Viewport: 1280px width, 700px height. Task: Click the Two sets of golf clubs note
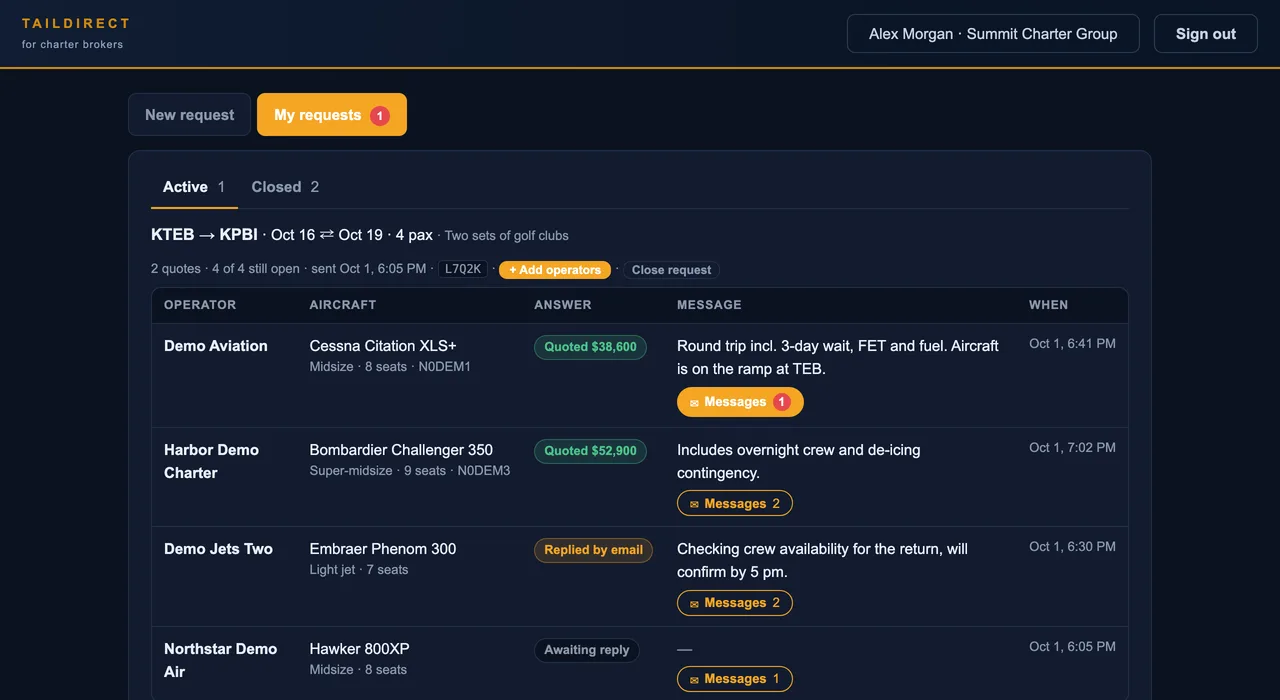click(x=506, y=236)
